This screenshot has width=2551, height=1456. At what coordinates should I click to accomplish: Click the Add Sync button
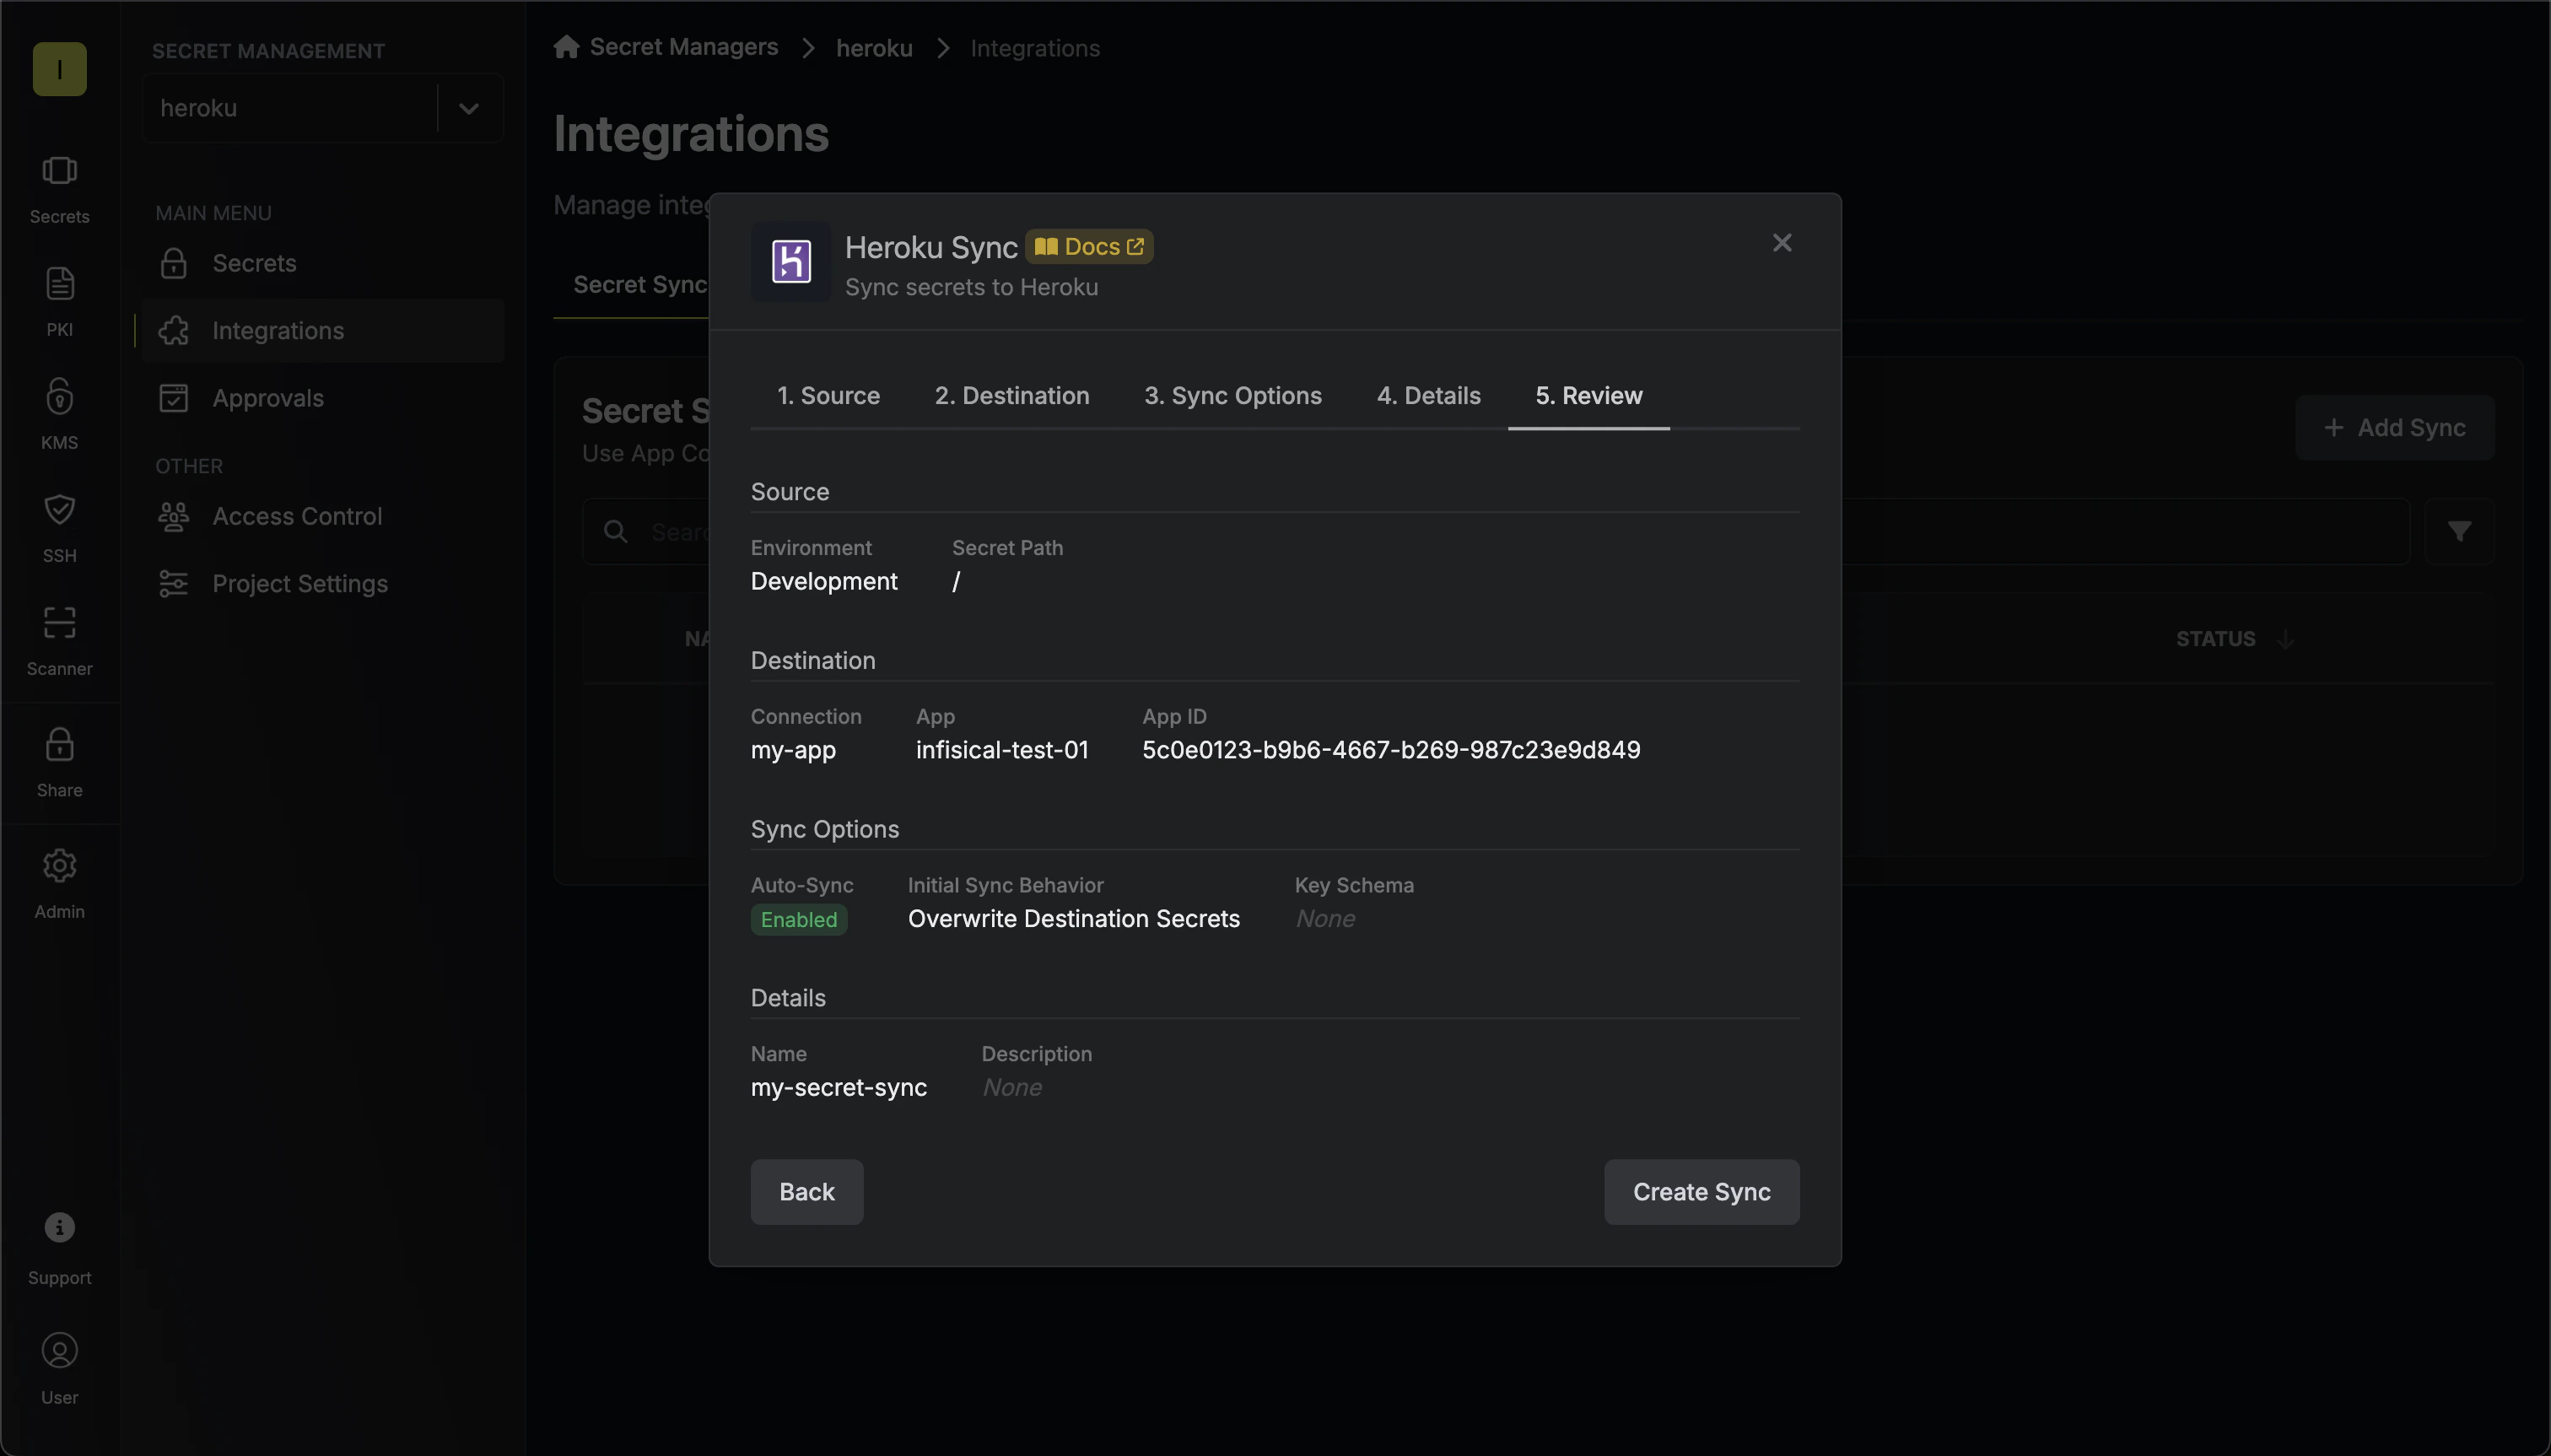pos(2395,428)
